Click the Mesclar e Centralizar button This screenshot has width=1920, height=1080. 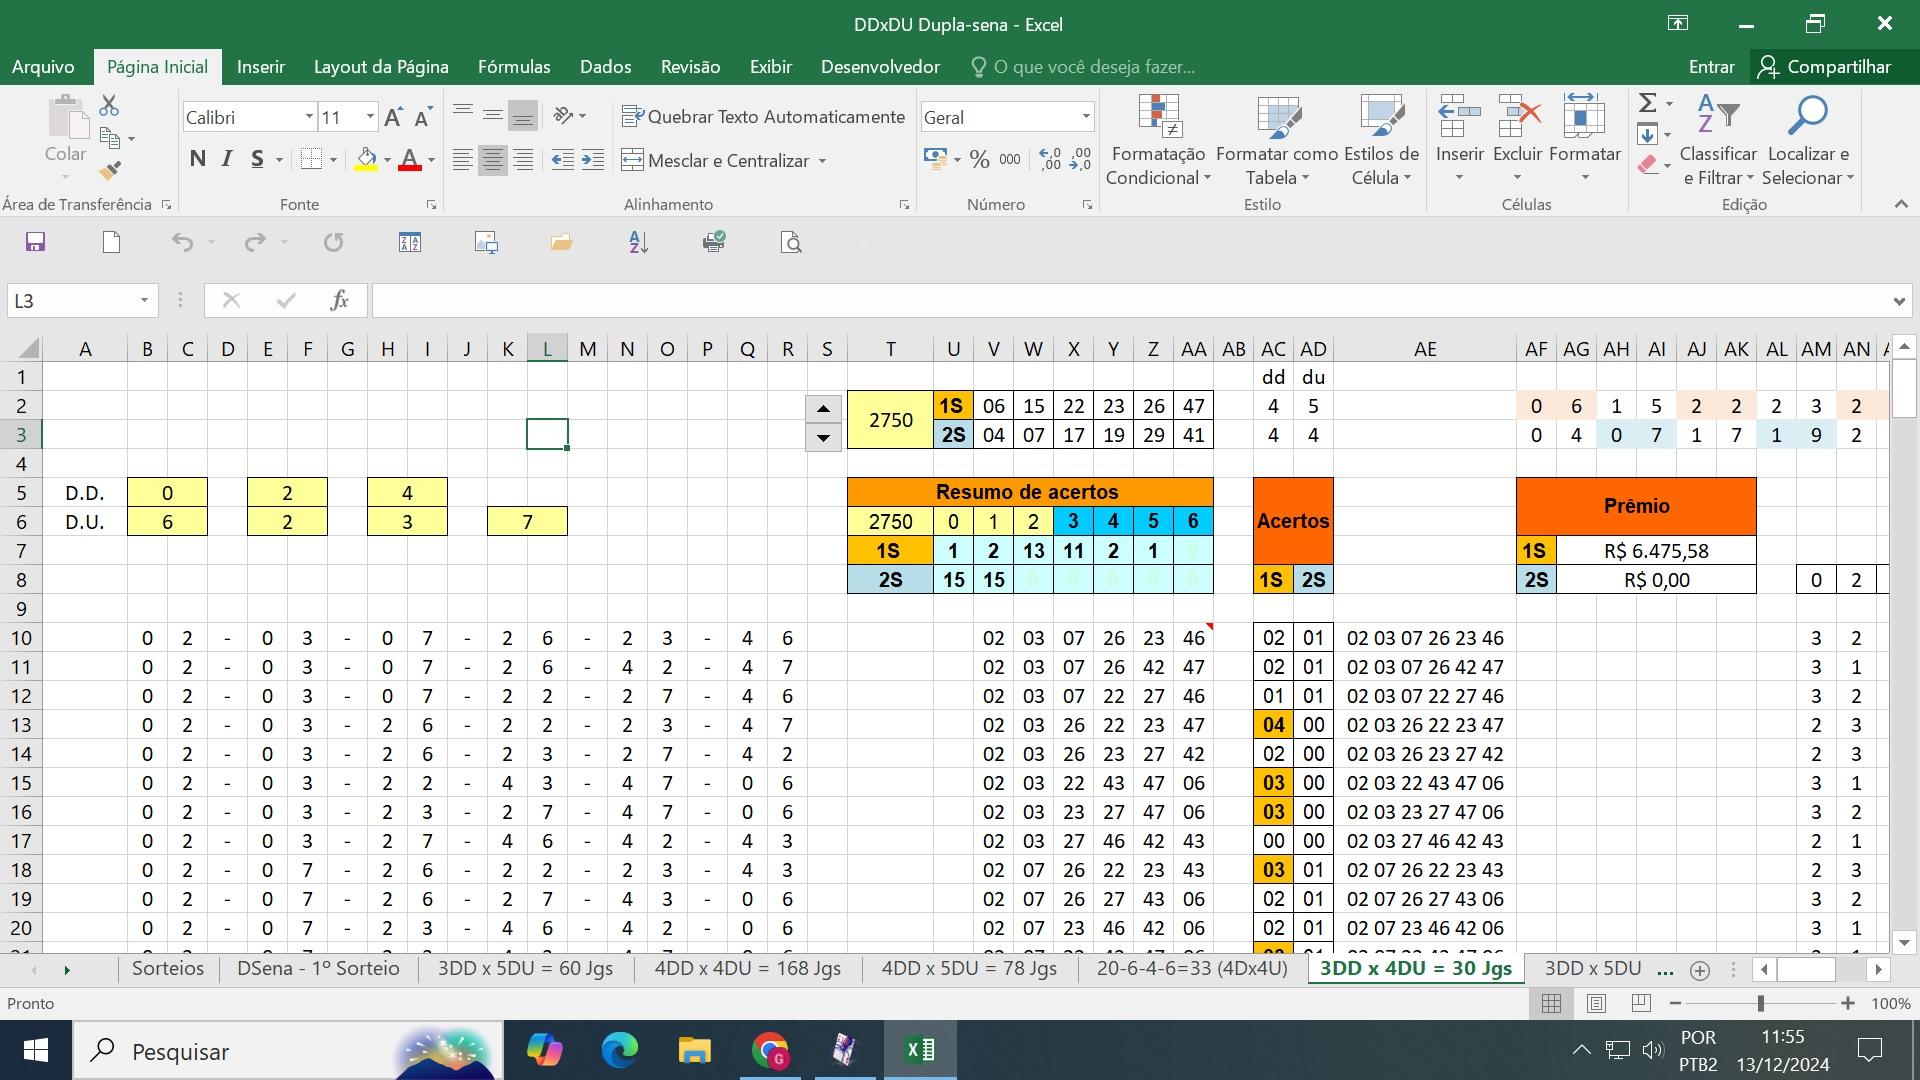click(x=729, y=161)
